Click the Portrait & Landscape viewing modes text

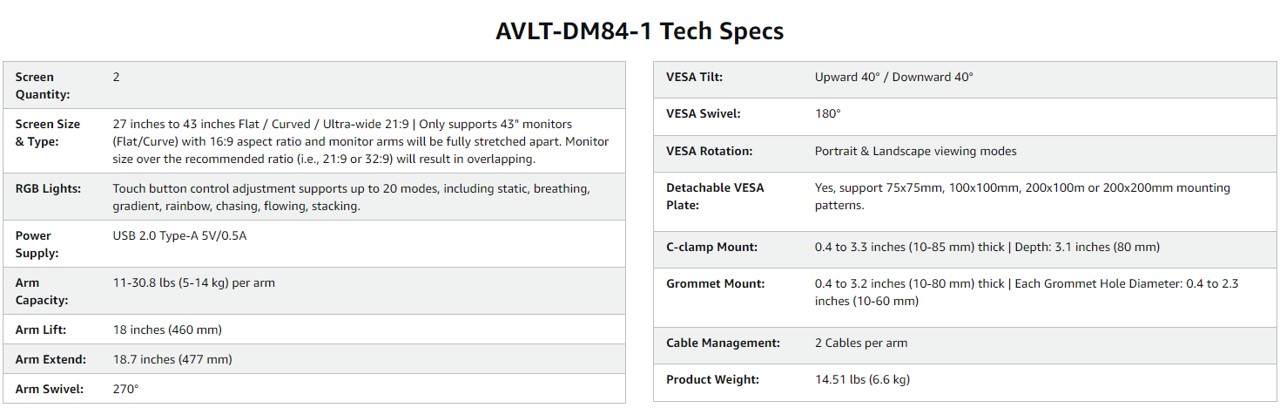[x=916, y=151]
